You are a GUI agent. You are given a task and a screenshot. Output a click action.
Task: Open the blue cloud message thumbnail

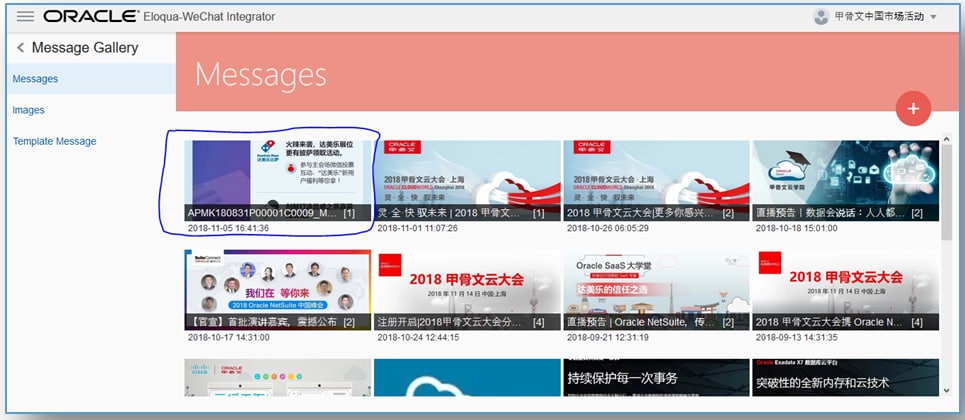click(x=467, y=378)
